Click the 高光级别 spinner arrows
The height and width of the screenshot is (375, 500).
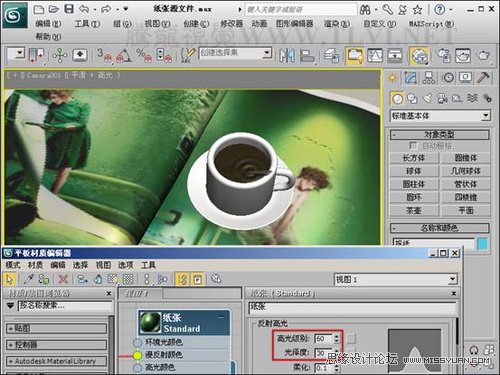coord(336,339)
